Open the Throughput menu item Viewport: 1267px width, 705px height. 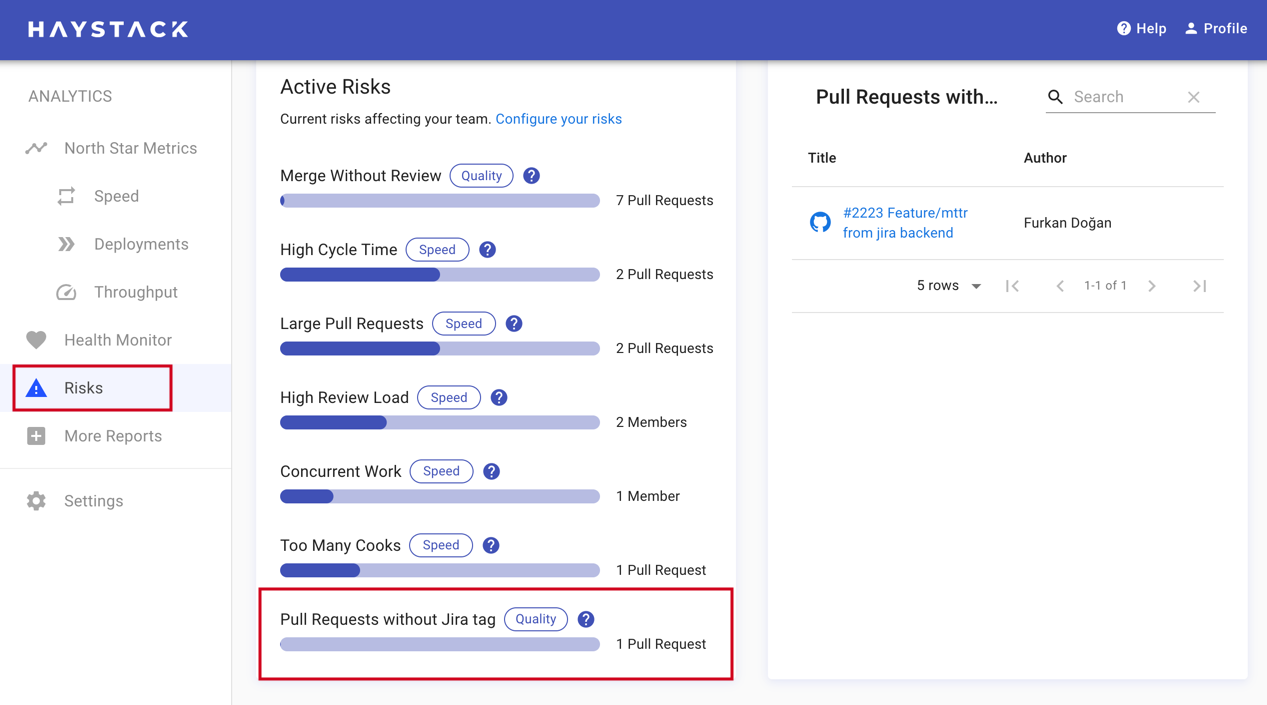[x=116, y=292]
